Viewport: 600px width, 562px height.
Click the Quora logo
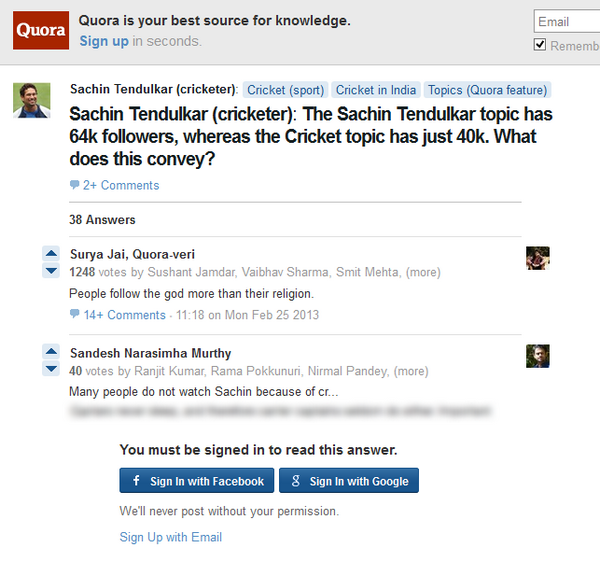[41, 30]
